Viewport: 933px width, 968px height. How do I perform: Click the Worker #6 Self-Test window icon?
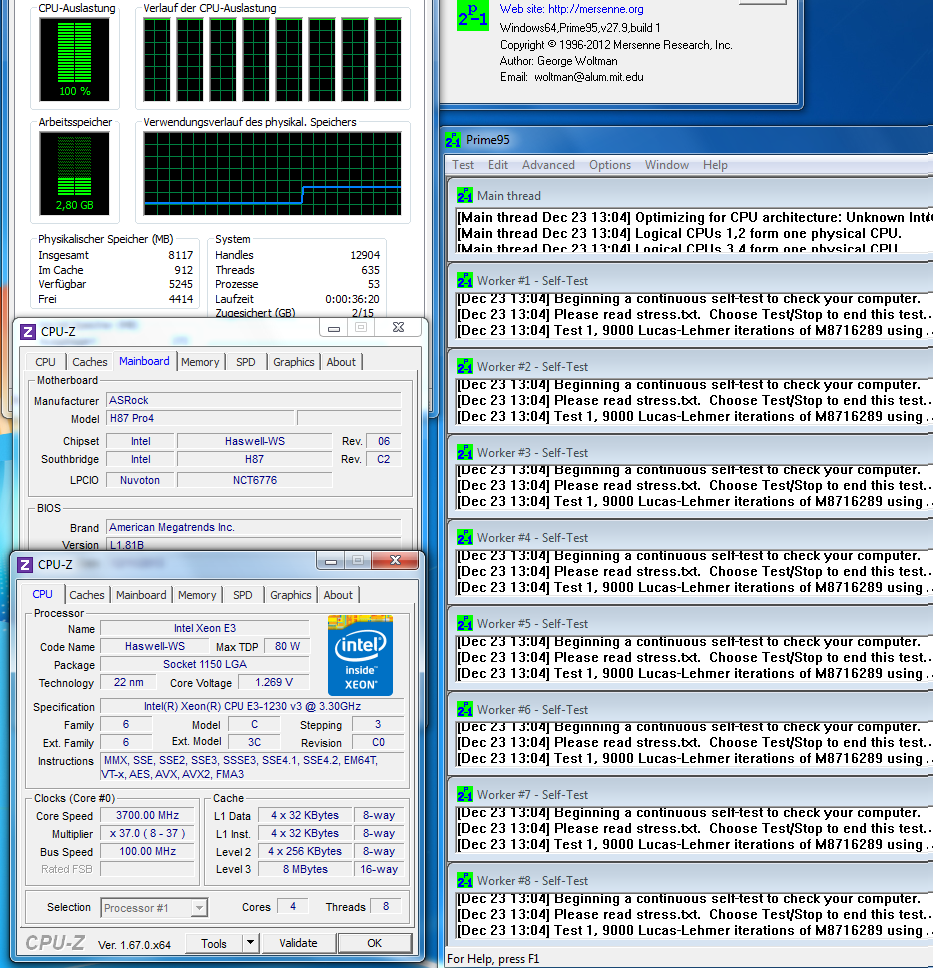(464, 709)
